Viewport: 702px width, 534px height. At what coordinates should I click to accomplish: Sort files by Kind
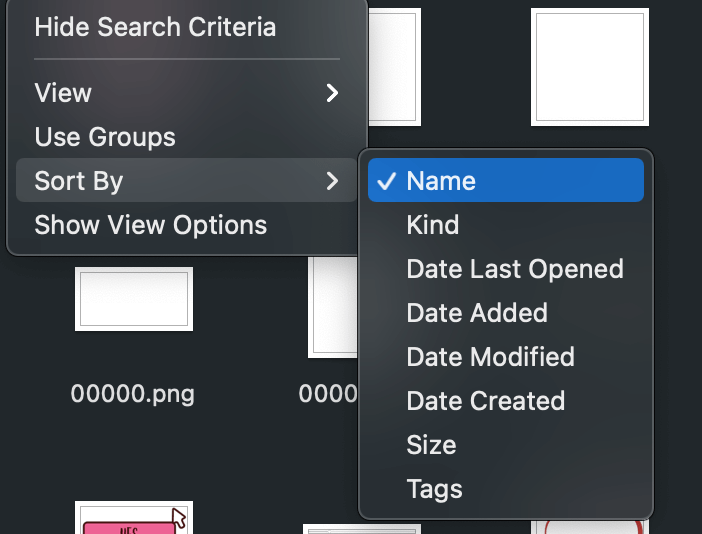pos(433,225)
